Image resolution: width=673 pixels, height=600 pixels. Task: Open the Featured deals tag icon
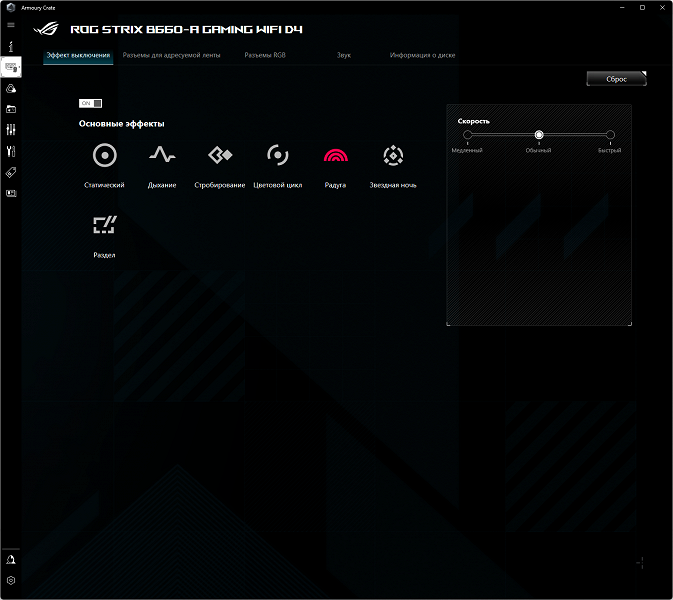click(11, 173)
